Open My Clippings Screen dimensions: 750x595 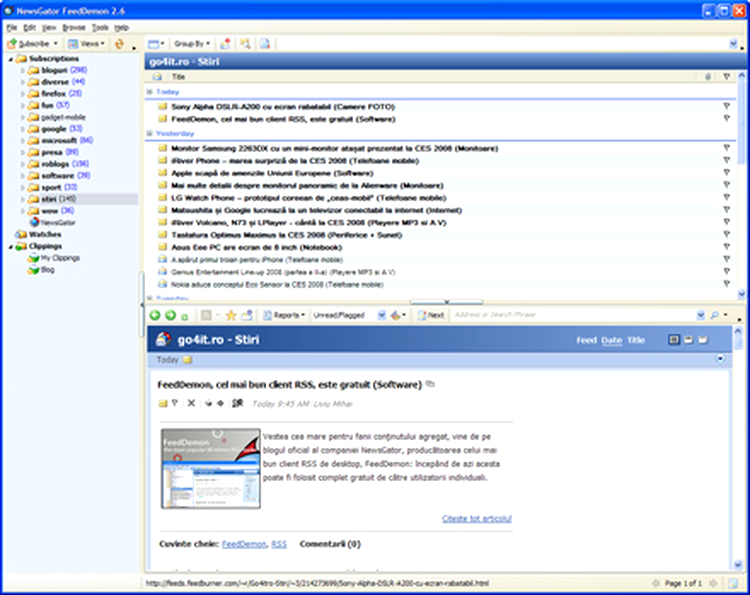point(54,258)
